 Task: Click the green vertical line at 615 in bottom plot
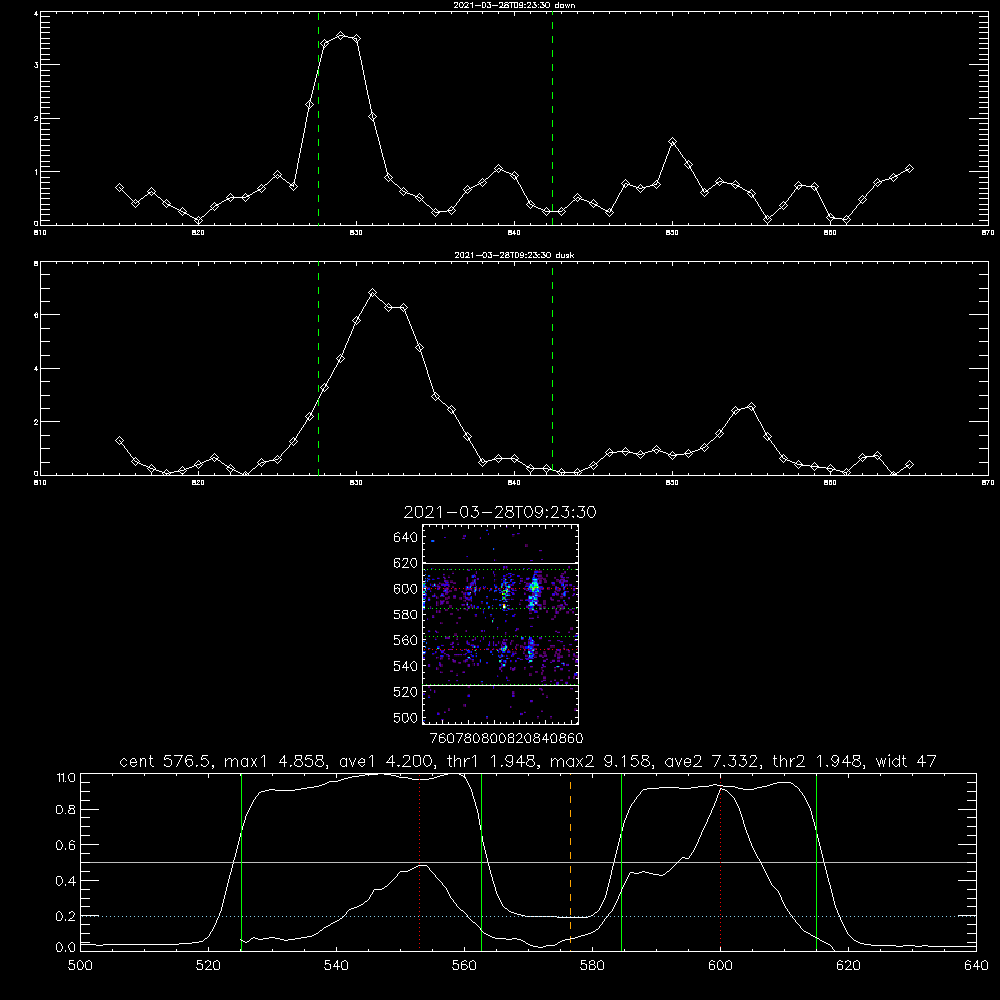pos(816,862)
